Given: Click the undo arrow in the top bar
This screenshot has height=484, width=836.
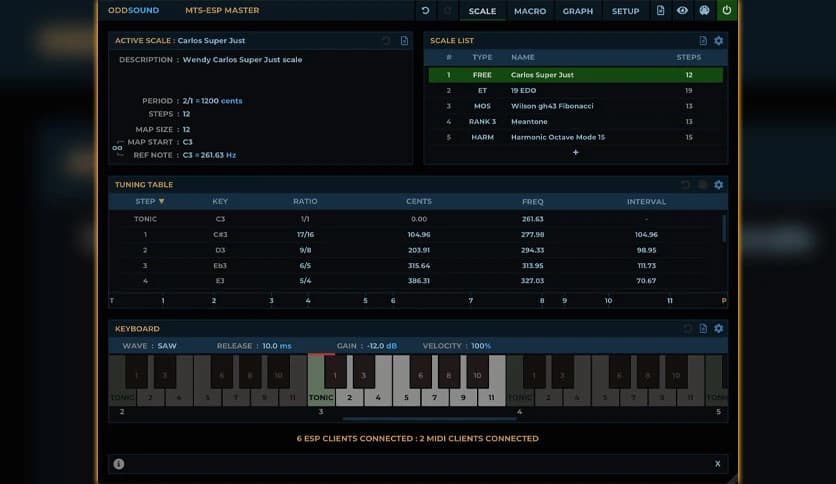Looking at the screenshot, I should [x=425, y=11].
